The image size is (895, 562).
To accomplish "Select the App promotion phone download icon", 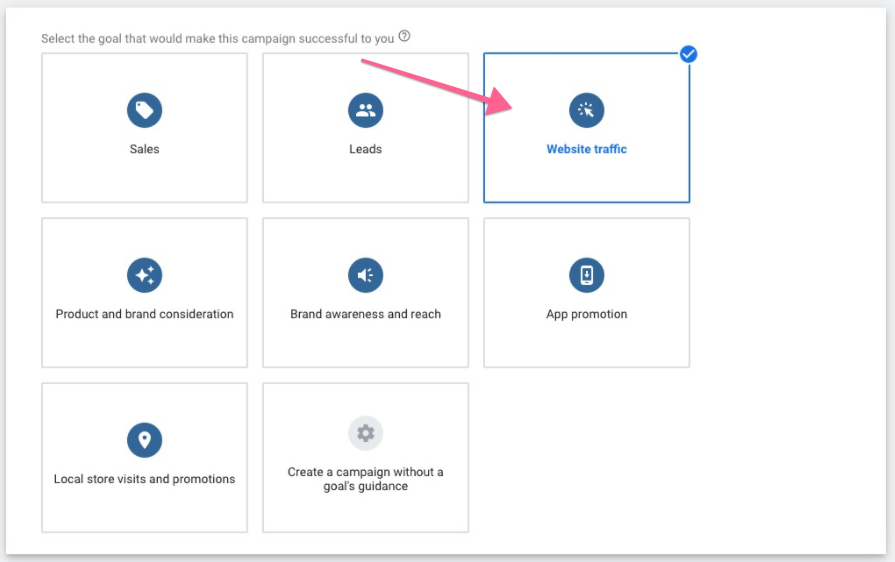I will tap(587, 275).
